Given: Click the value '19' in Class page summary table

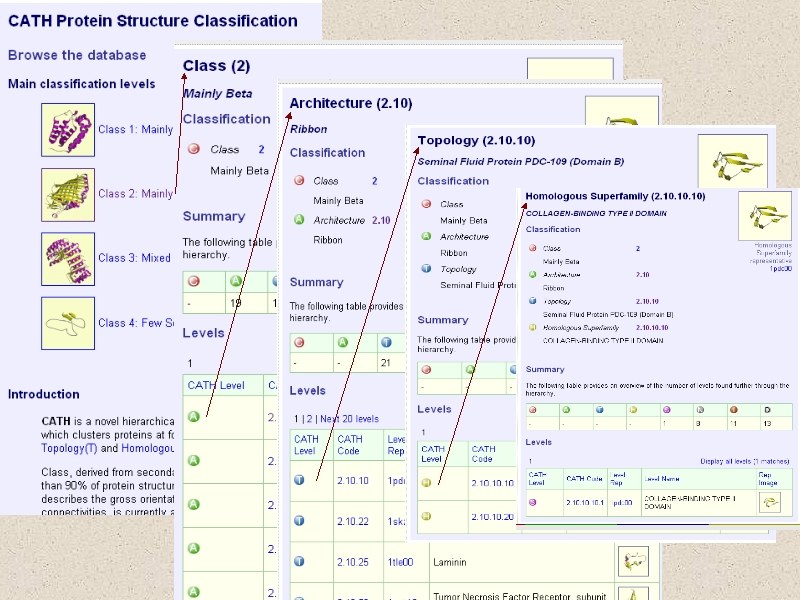Looking at the screenshot, I should [x=235, y=303].
